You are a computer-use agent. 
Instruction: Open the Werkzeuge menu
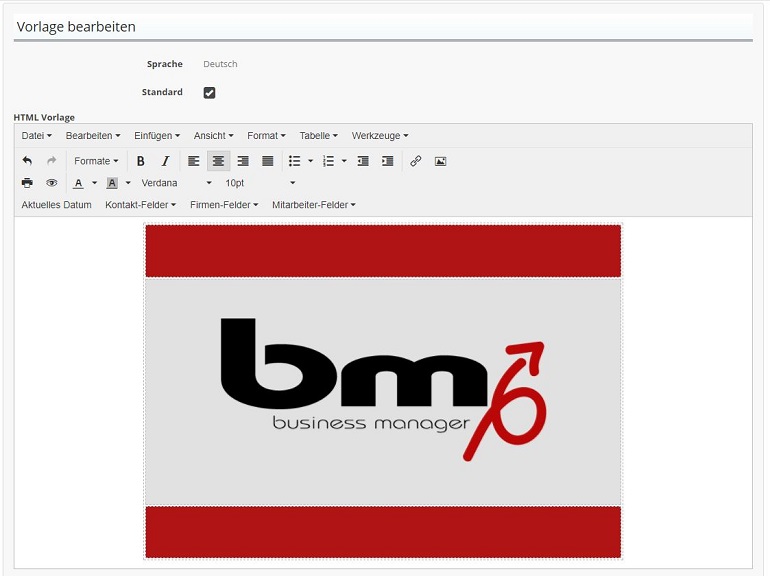[x=380, y=136]
